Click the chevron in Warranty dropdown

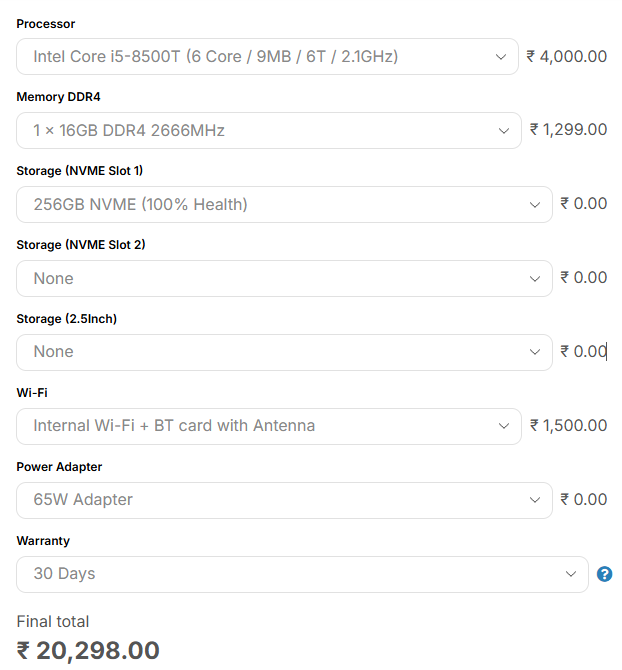571,574
